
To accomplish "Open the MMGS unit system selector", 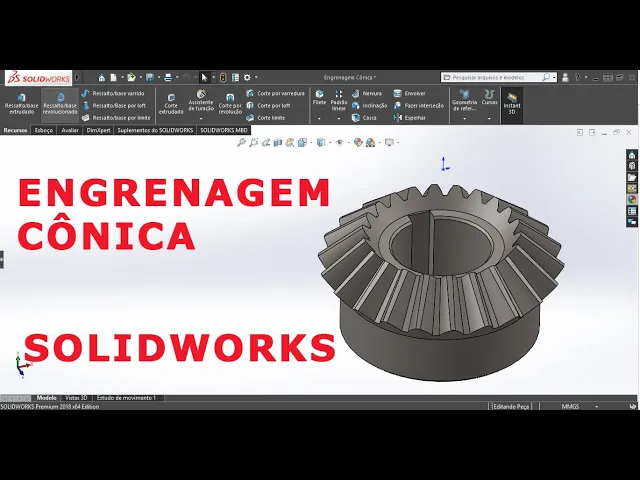I will [x=570, y=407].
